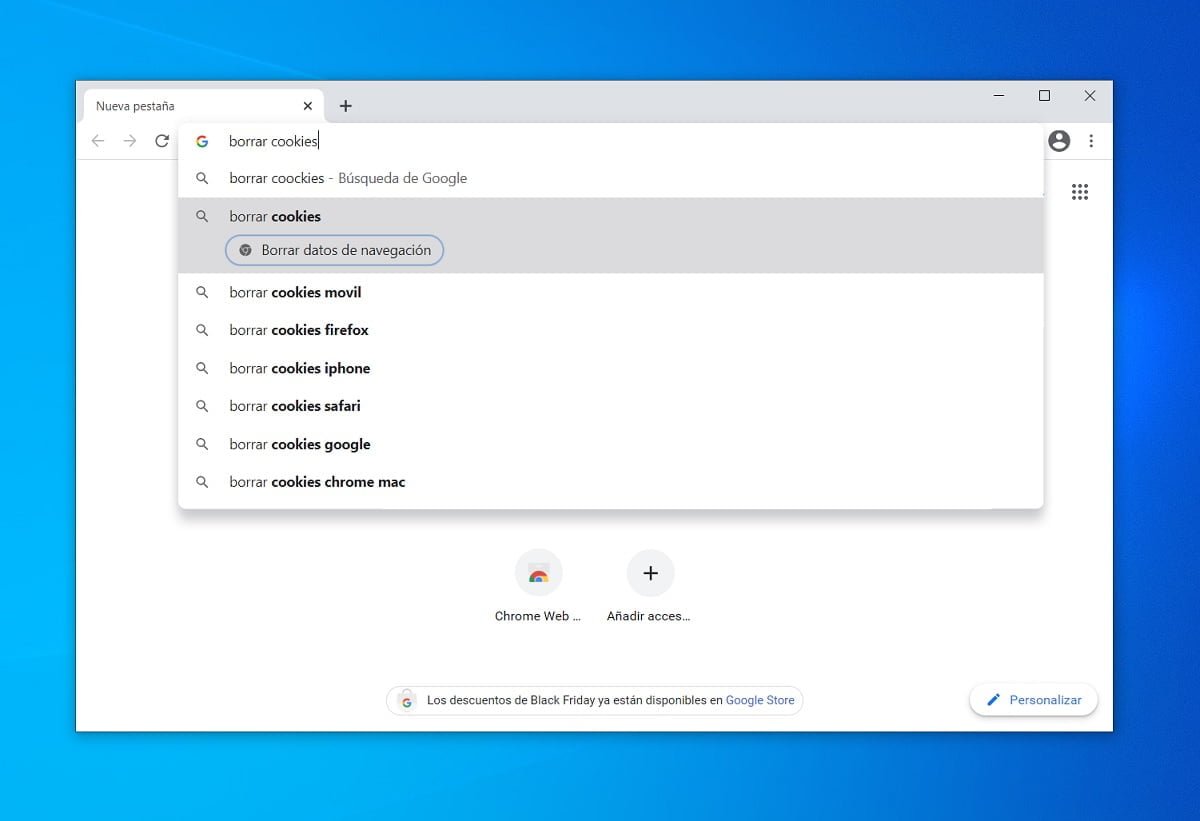Click the browser forward arrow
The image size is (1200, 821).
coord(130,141)
